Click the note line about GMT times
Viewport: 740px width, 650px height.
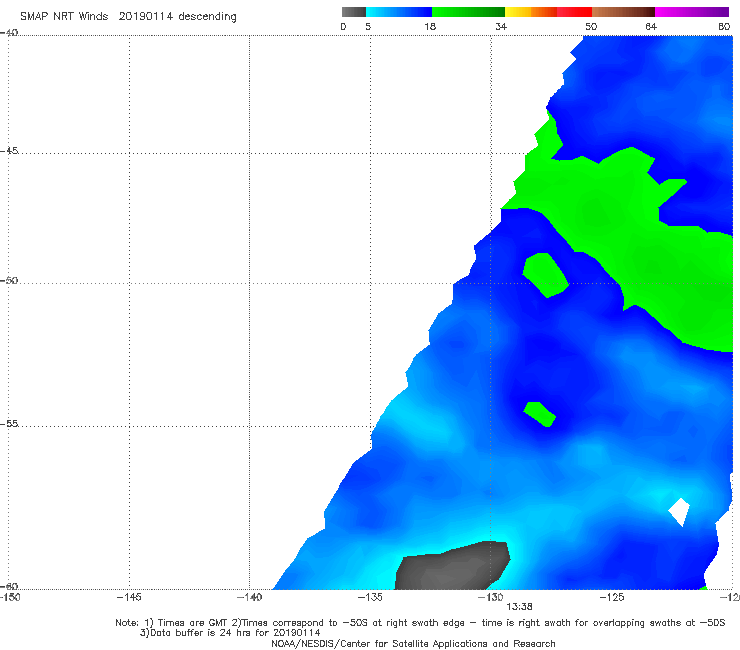(420, 623)
